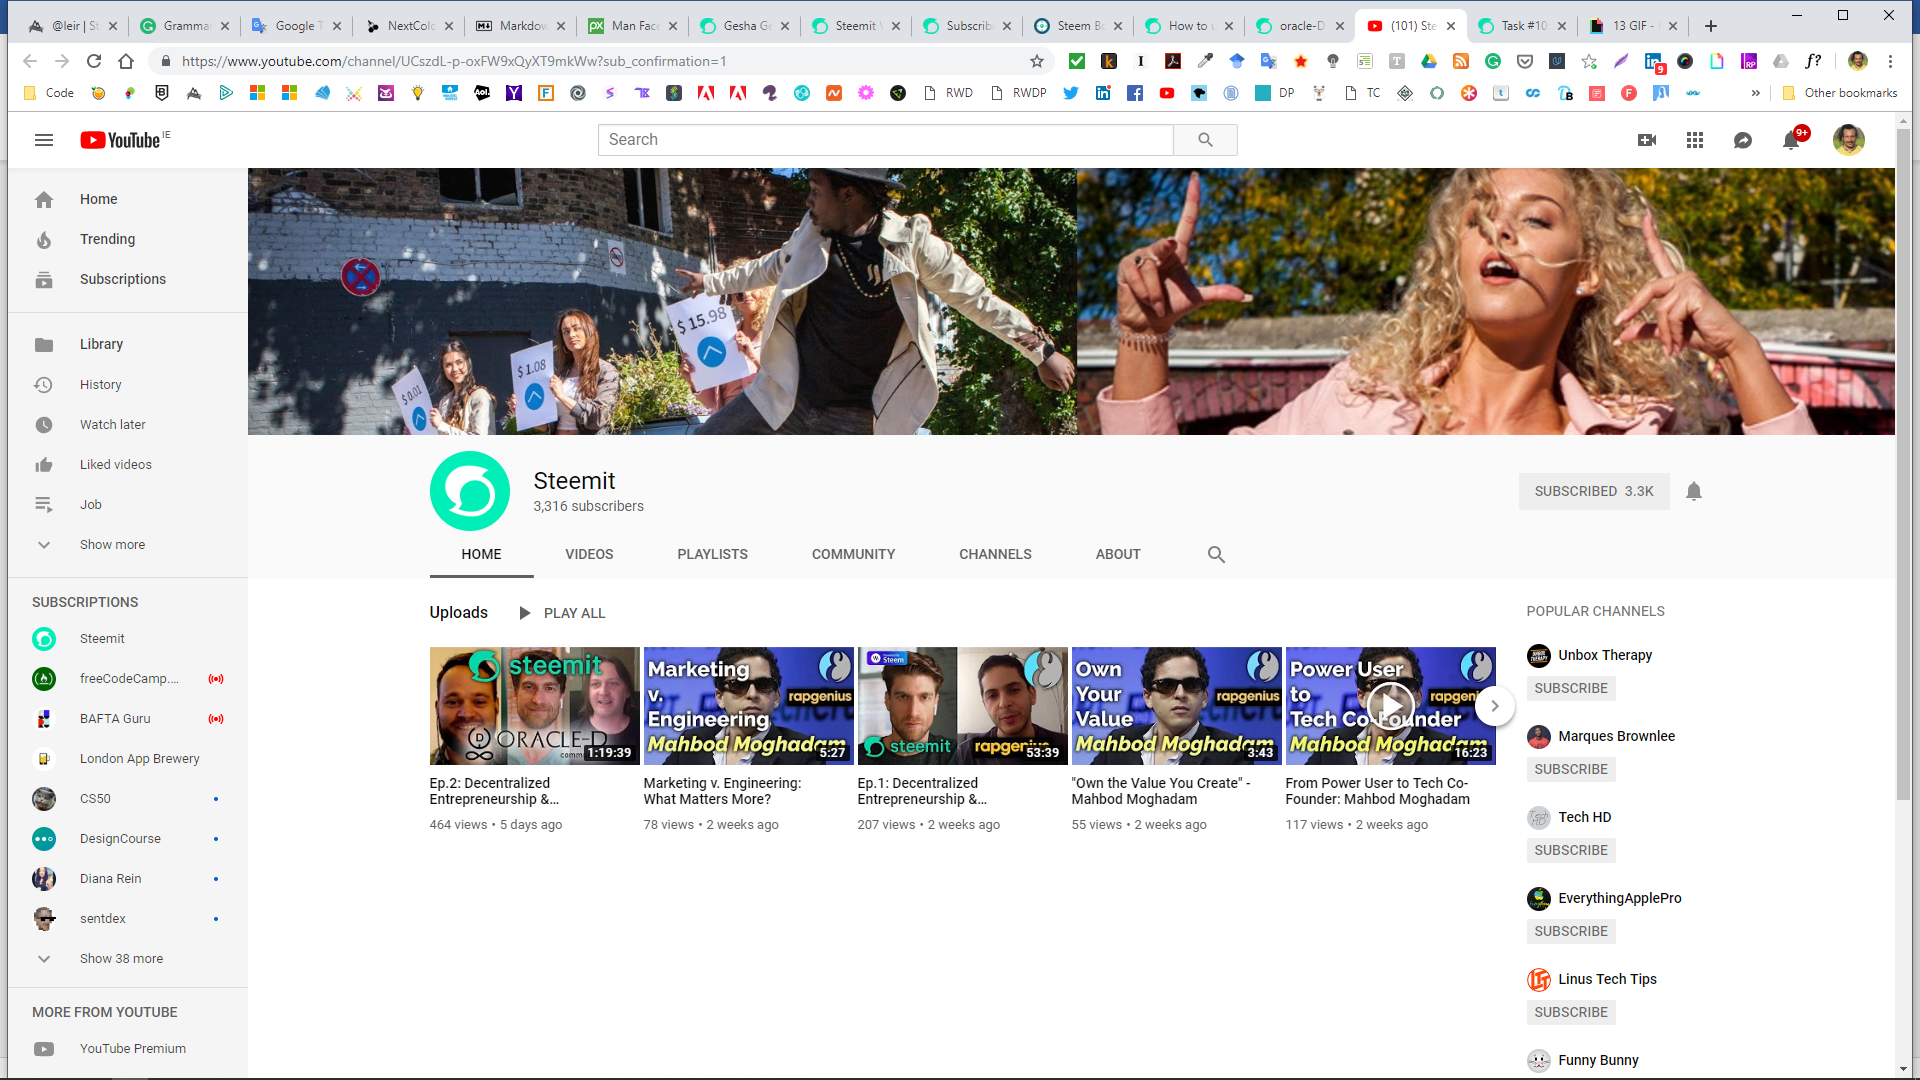Open the Job playlist in sidebar
The image size is (1920, 1080).
[128, 505]
